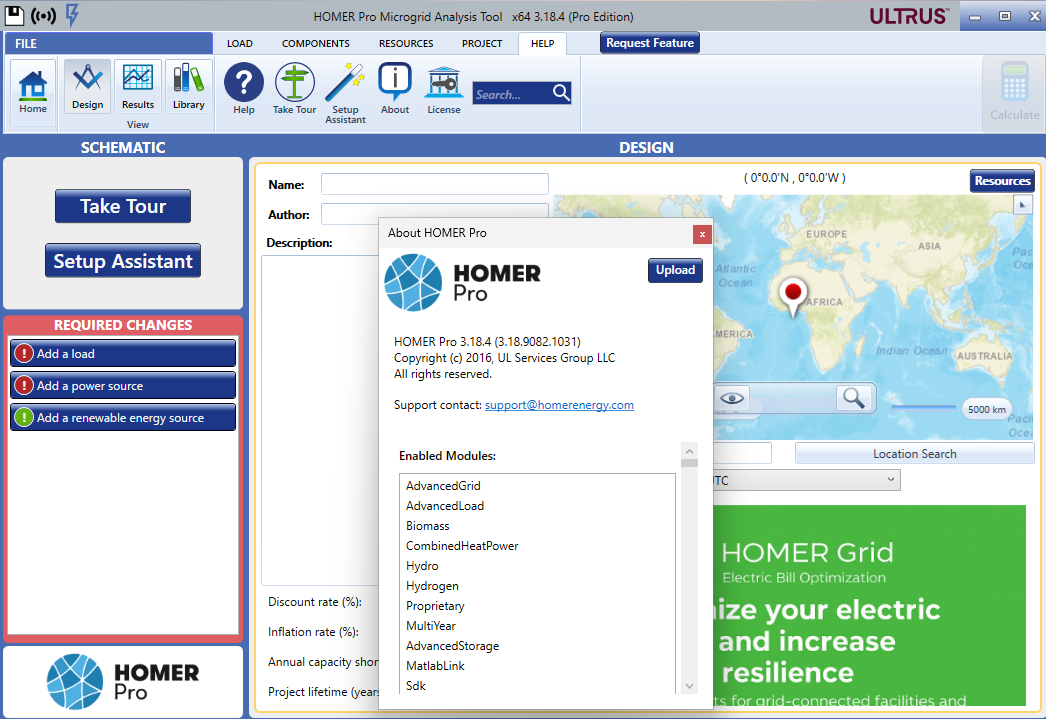Click the 5000 km map scale label
The height and width of the screenshot is (719, 1046).
click(987, 409)
